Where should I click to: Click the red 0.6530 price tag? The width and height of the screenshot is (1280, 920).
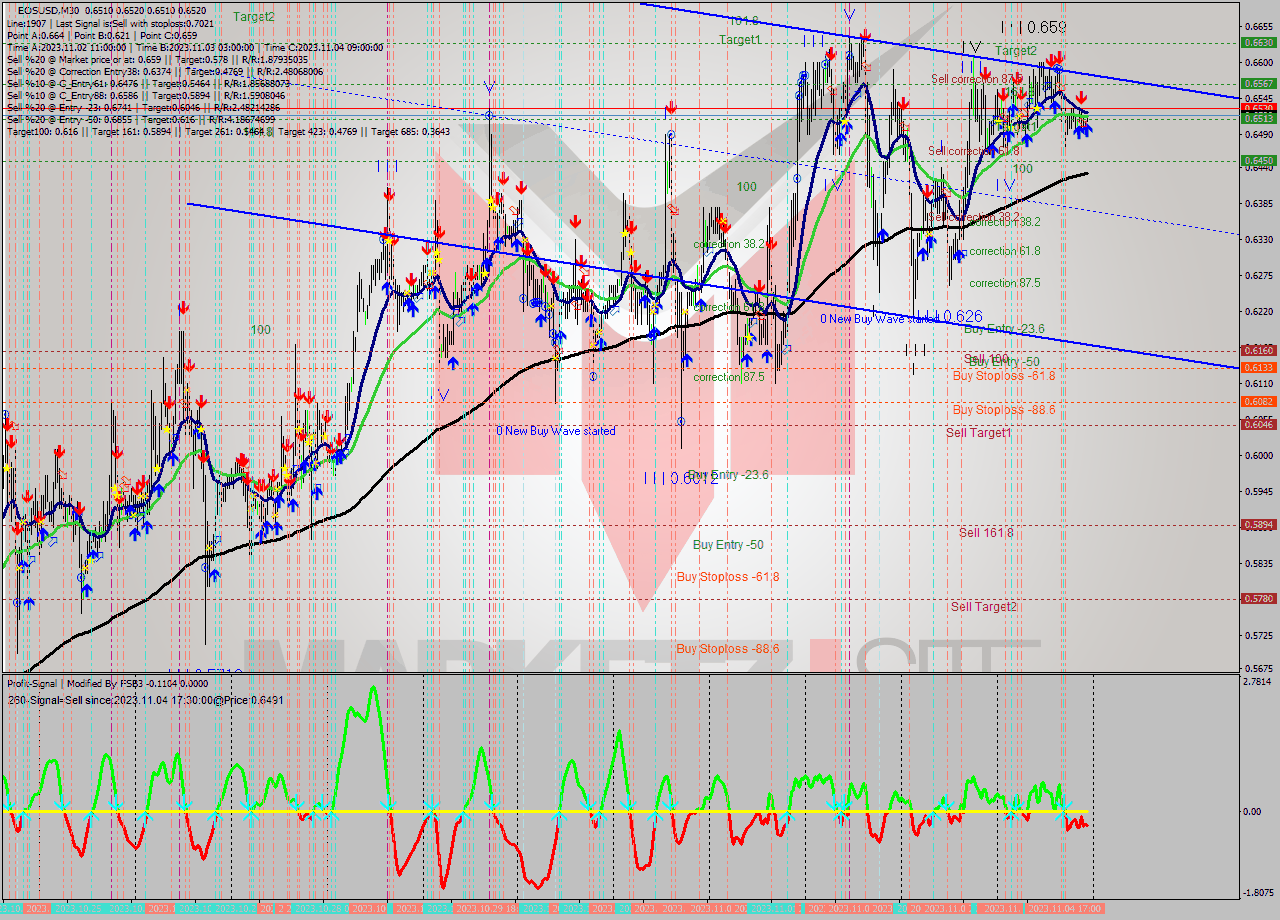[x=1257, y=107]
